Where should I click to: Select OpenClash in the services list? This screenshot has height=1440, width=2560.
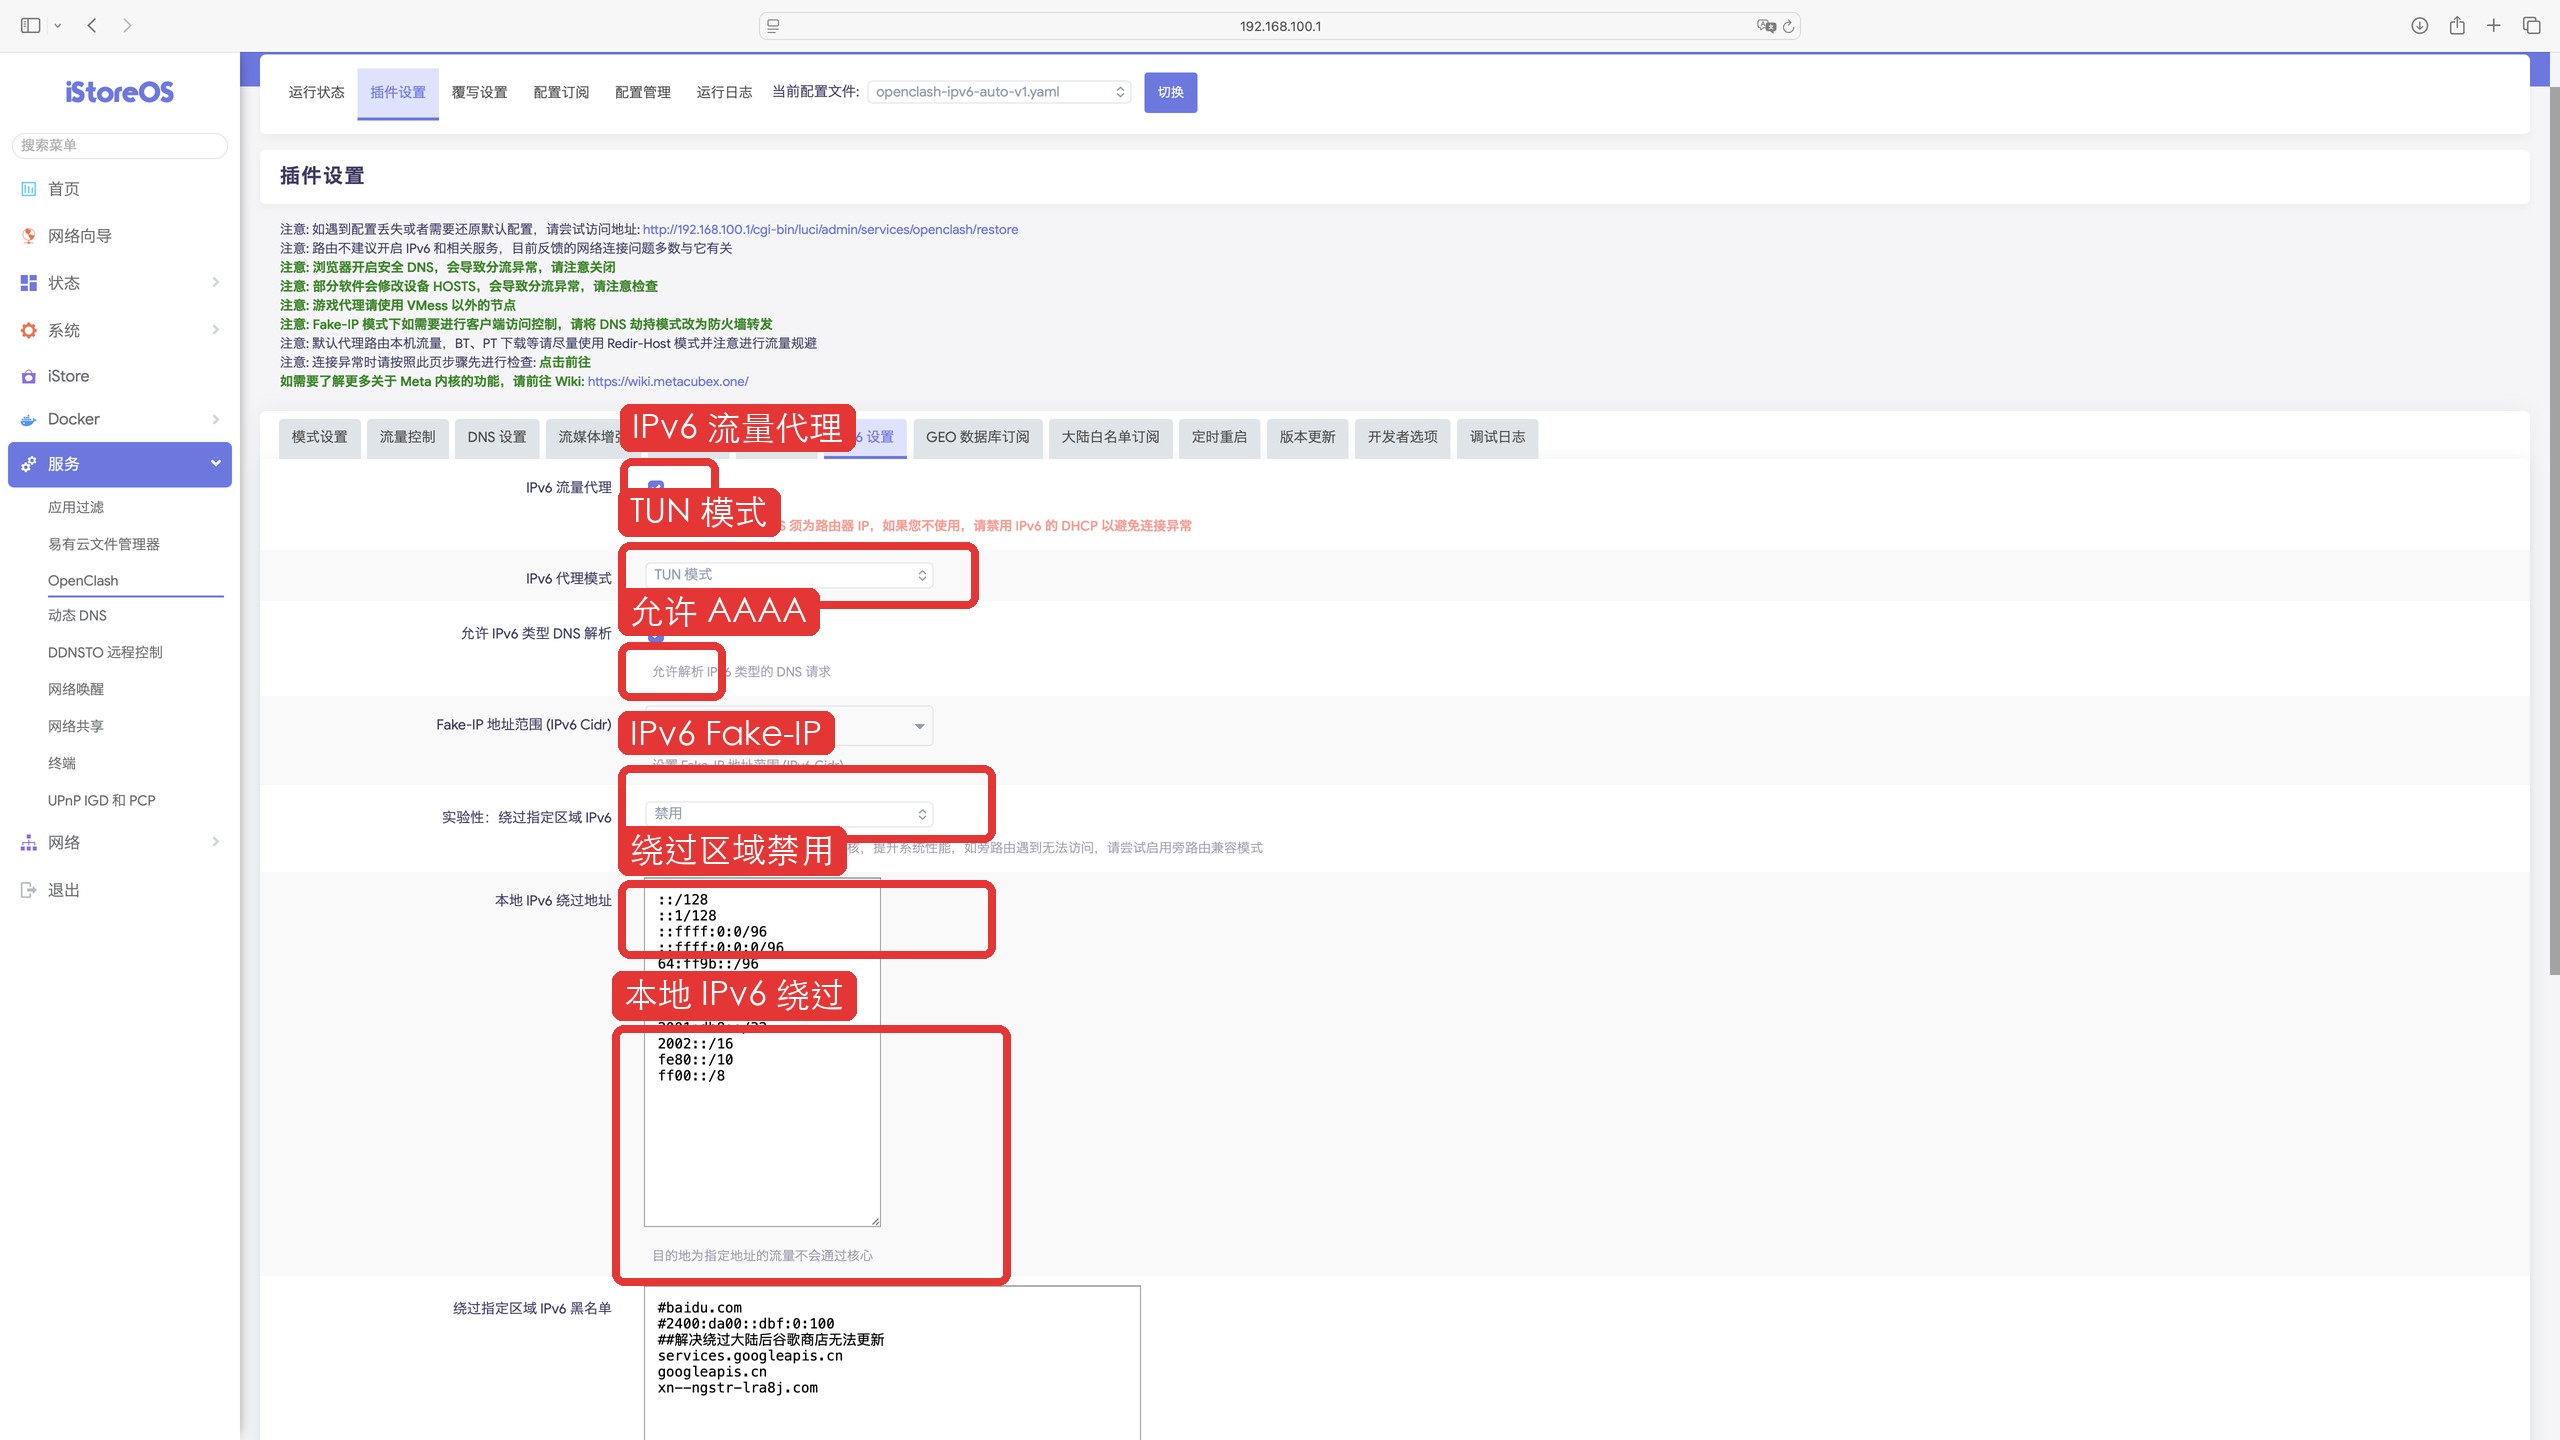(83, 581)
